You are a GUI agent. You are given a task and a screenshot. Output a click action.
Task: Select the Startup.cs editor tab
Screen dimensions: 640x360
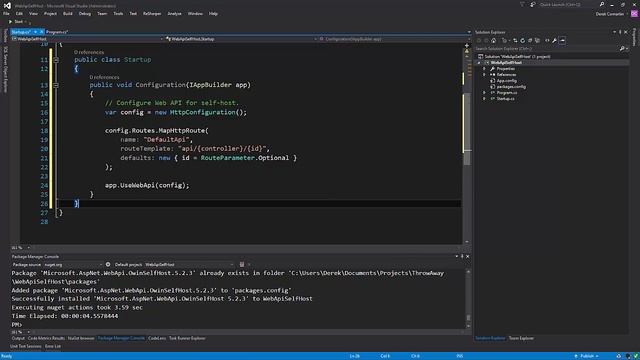pyautogui.click(x=21, y=32)
